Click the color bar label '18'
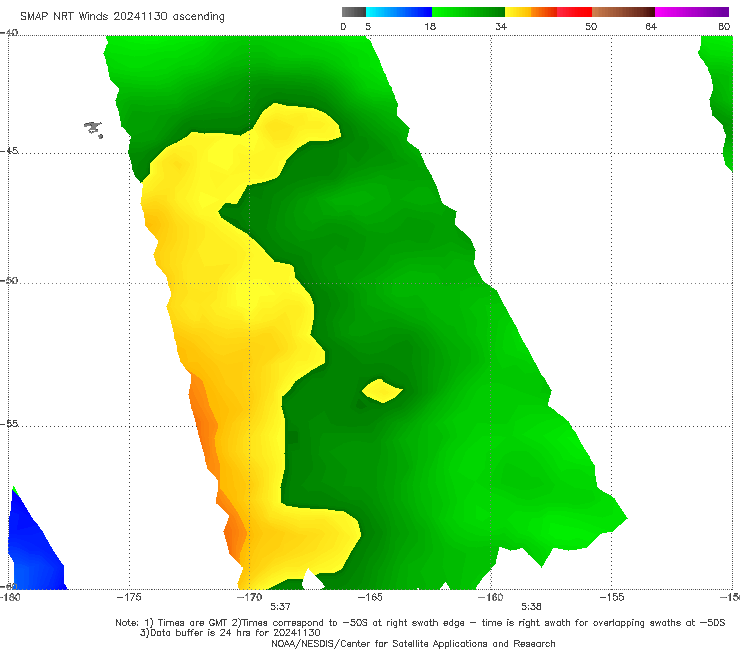Screen dimensions: 740x650 [x=430, y=26]
